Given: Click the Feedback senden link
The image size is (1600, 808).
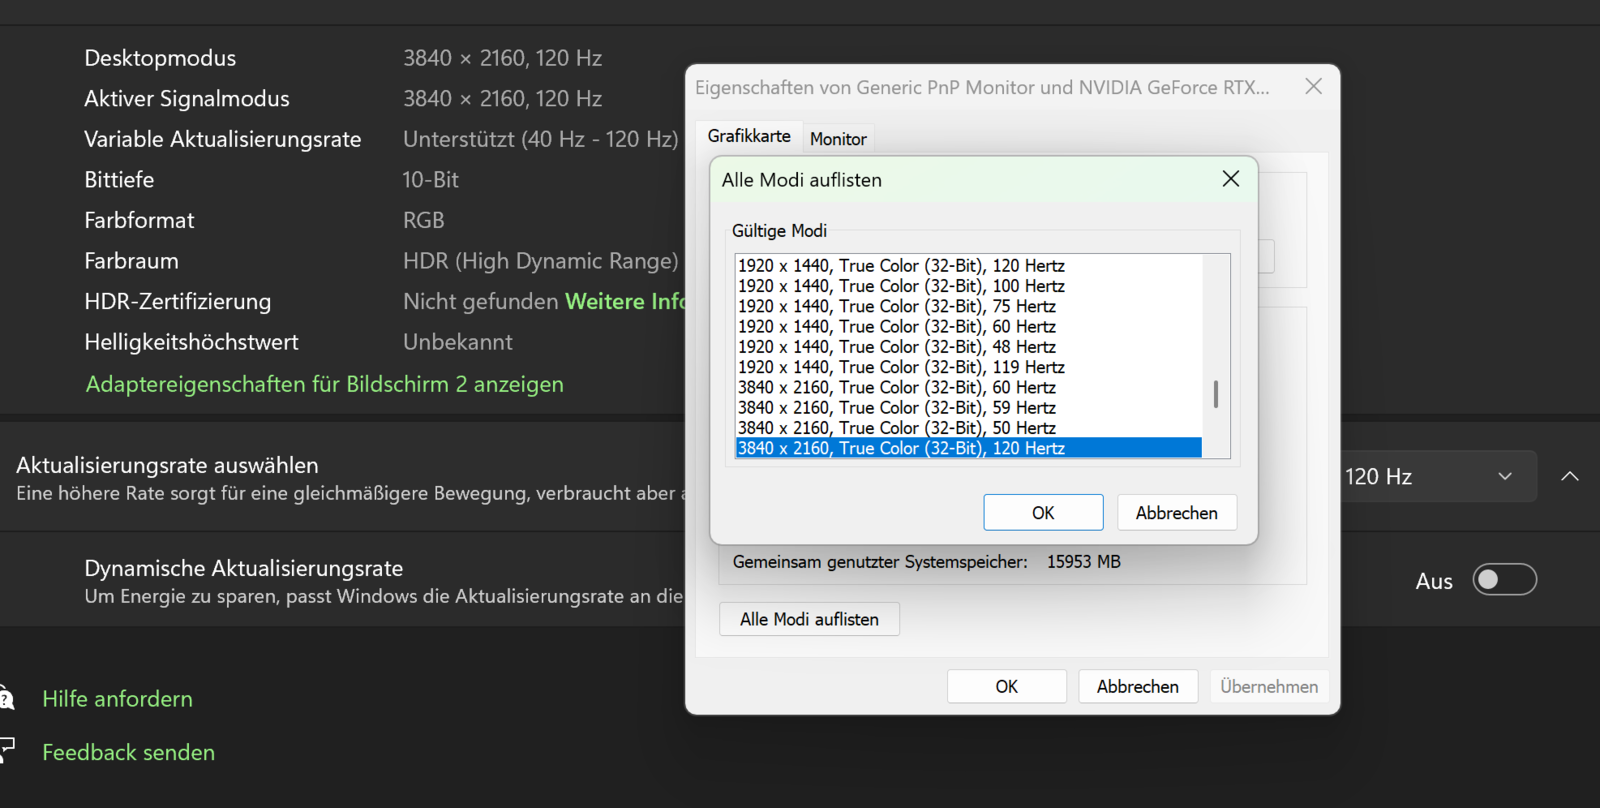Looking at the screenshot, I should [x=128, y=752].
